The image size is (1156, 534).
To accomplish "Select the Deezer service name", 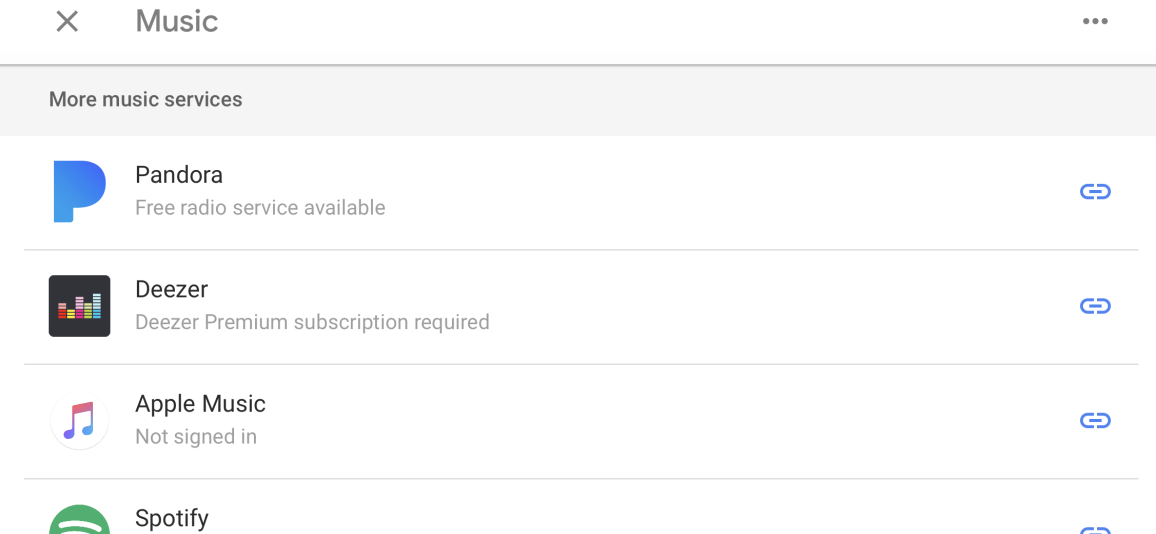I will (172, 289).
